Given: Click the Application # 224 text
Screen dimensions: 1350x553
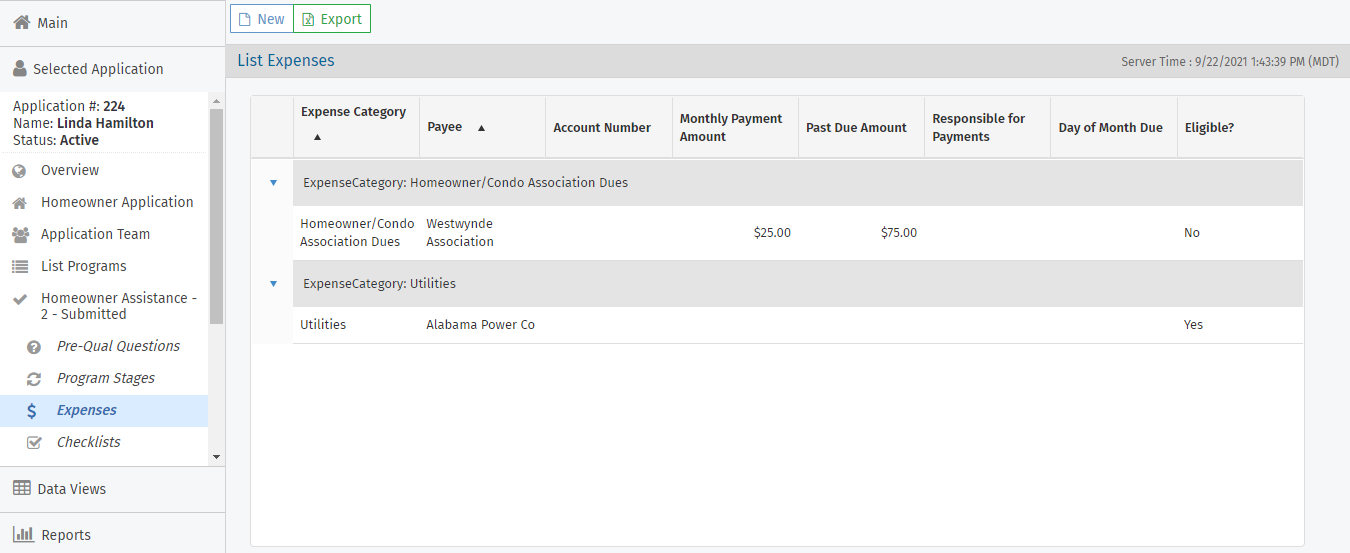Looking at the screenshot, I should [69, 106].
